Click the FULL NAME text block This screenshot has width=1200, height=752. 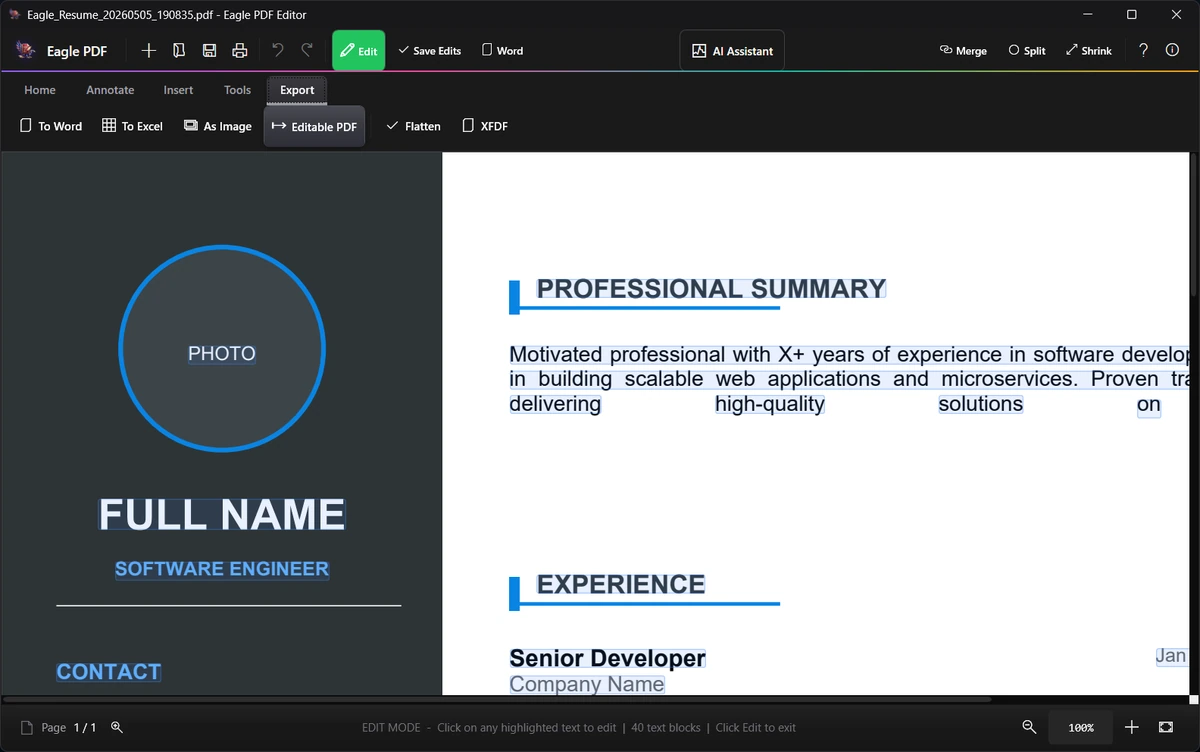click(x=222, y=514)
